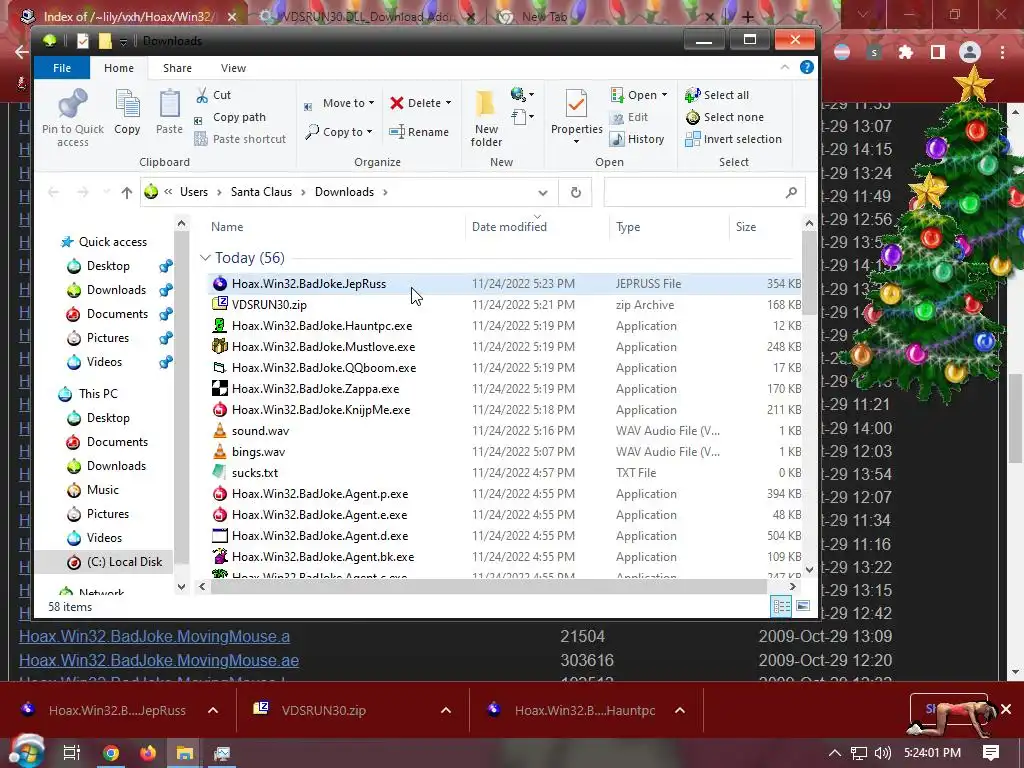Click the horizontal scrollbar of file list
Screen dimensions: 1024x768
pyautogui.click(x=488, y=586)
